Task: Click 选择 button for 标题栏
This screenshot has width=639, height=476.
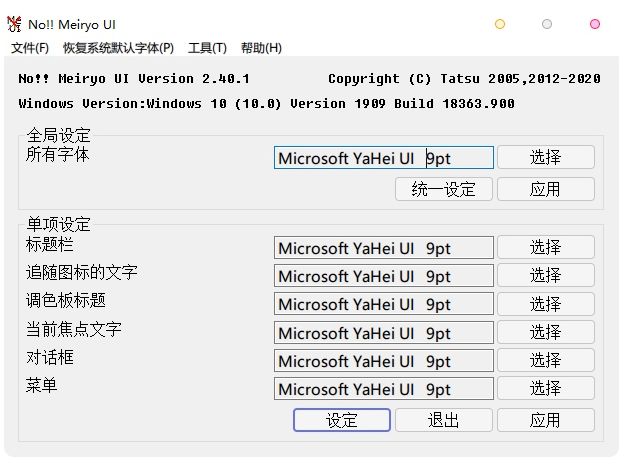Action: 545,248
